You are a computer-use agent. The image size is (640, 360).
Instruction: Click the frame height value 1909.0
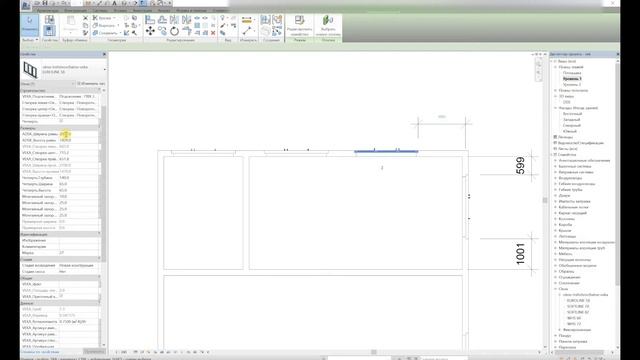(78, 140)
